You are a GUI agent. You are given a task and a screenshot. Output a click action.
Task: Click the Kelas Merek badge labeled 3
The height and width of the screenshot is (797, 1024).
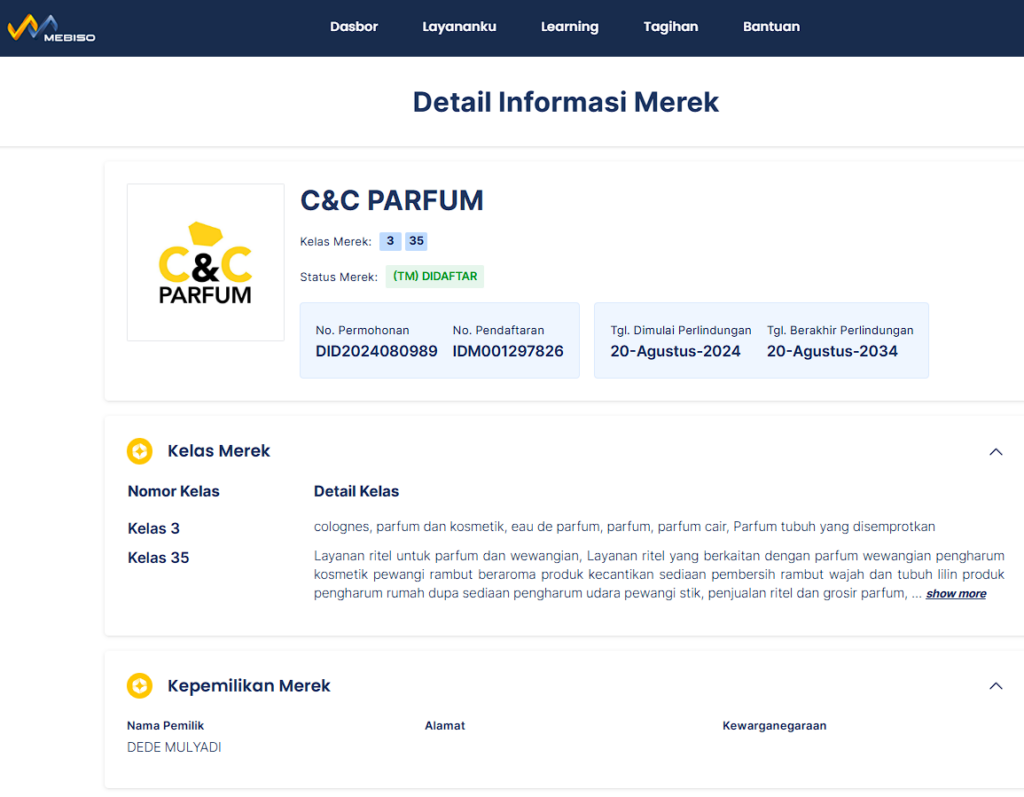pos(390,241)
